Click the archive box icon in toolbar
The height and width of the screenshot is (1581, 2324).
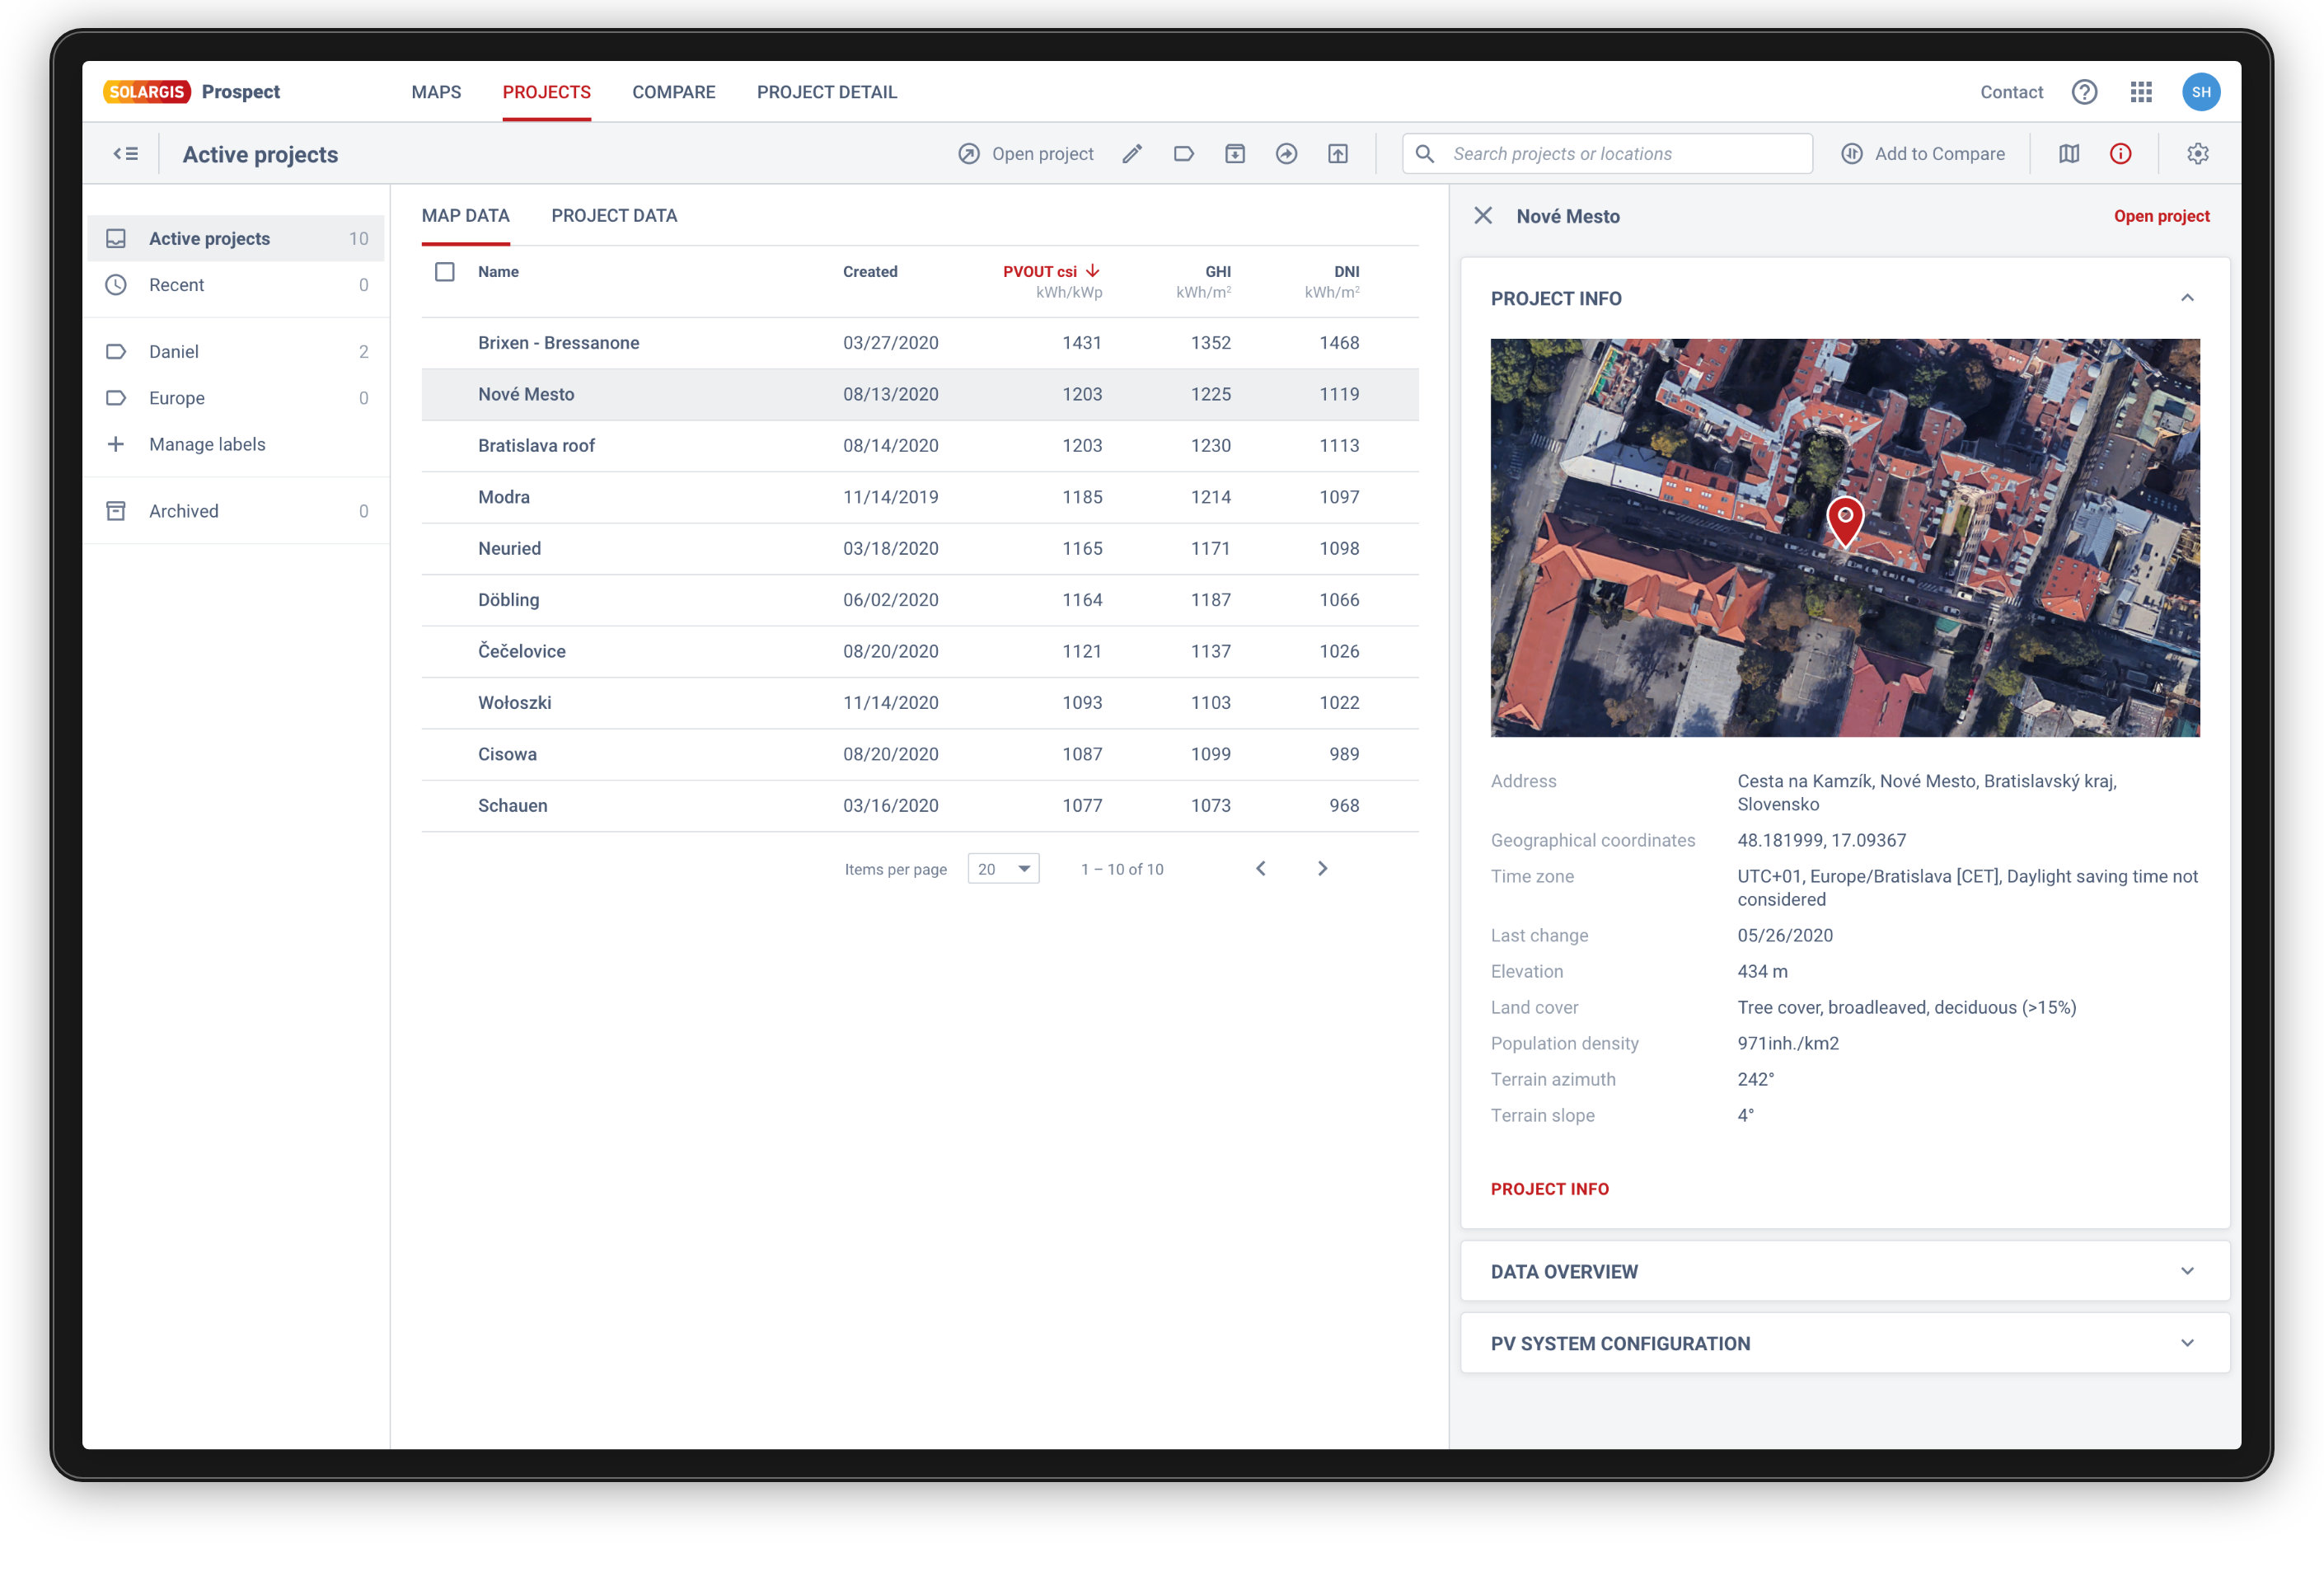point(1235,154)
